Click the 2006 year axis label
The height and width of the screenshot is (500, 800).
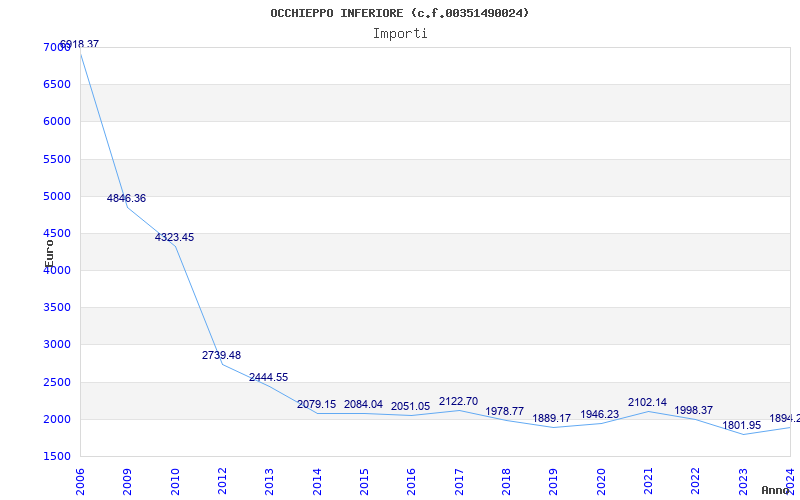[80, 482]
